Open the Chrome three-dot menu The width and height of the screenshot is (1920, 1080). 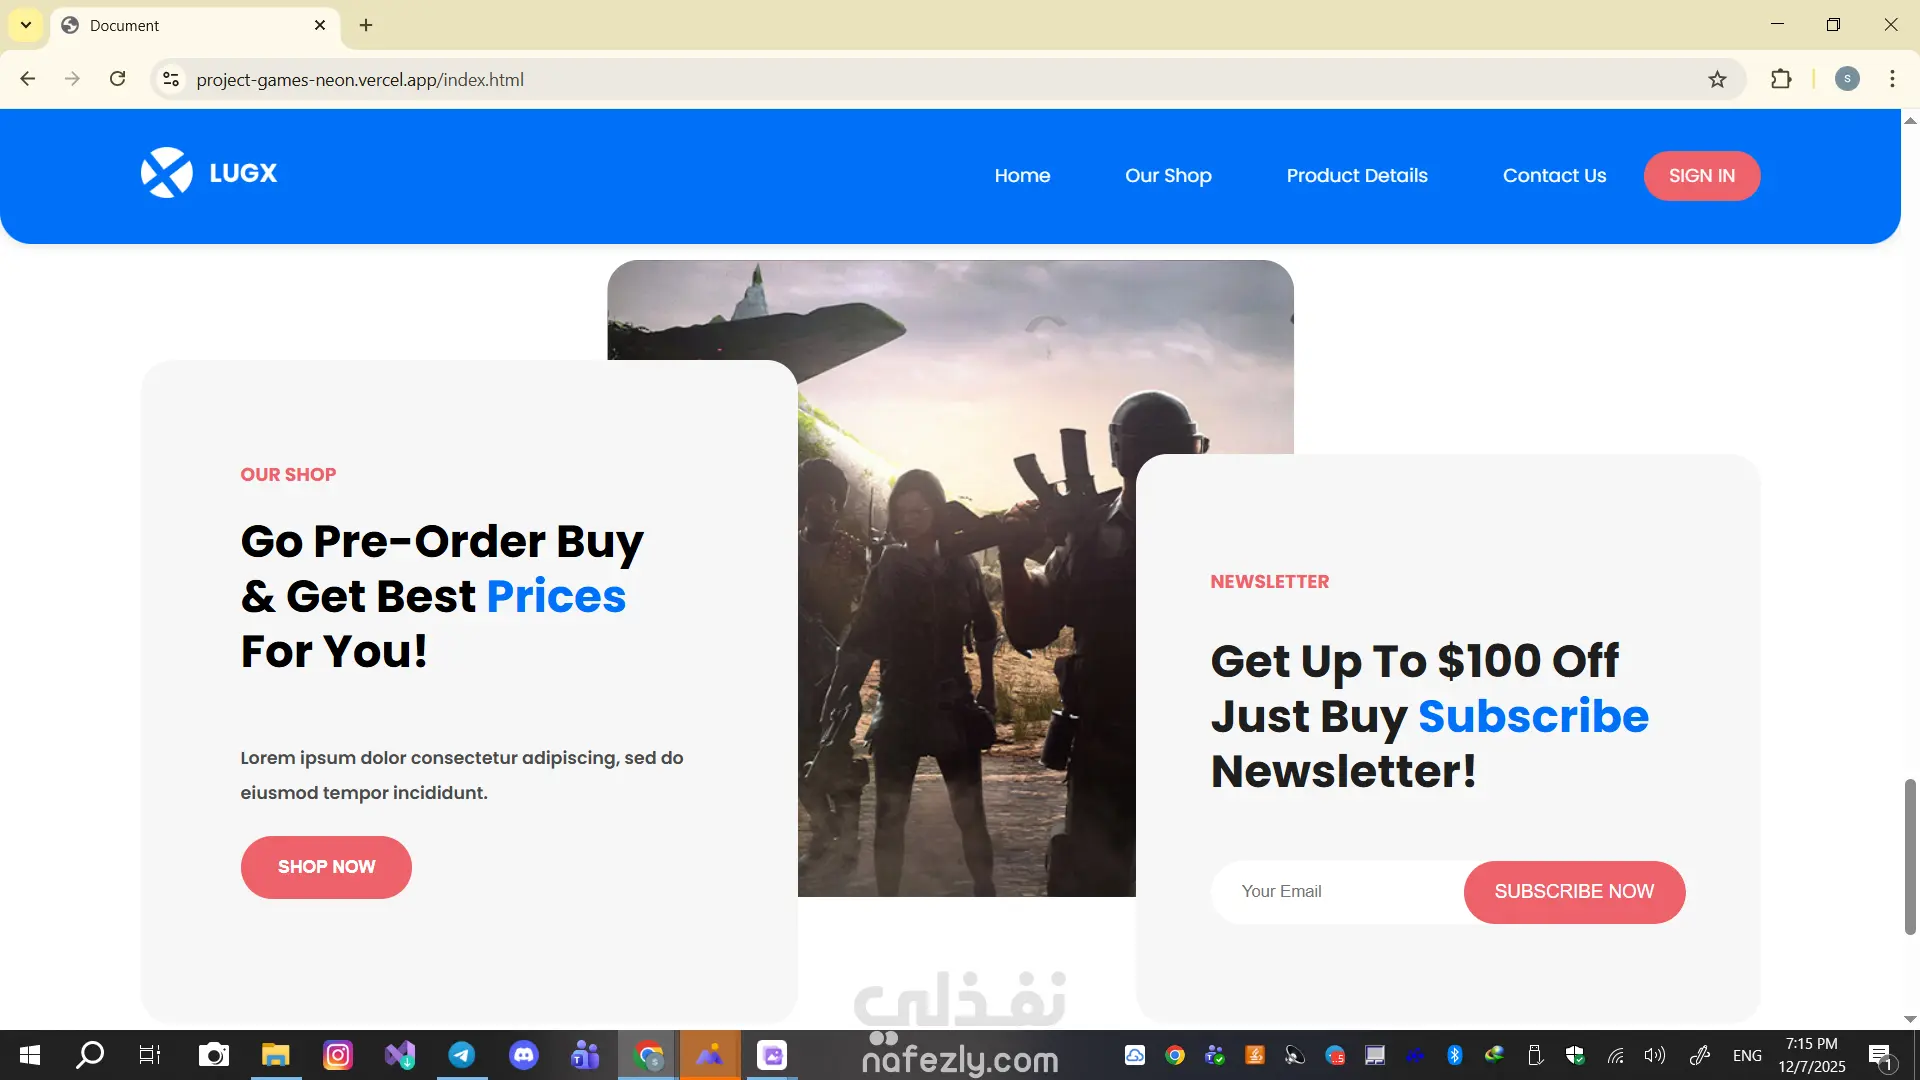click(1892, 80)
